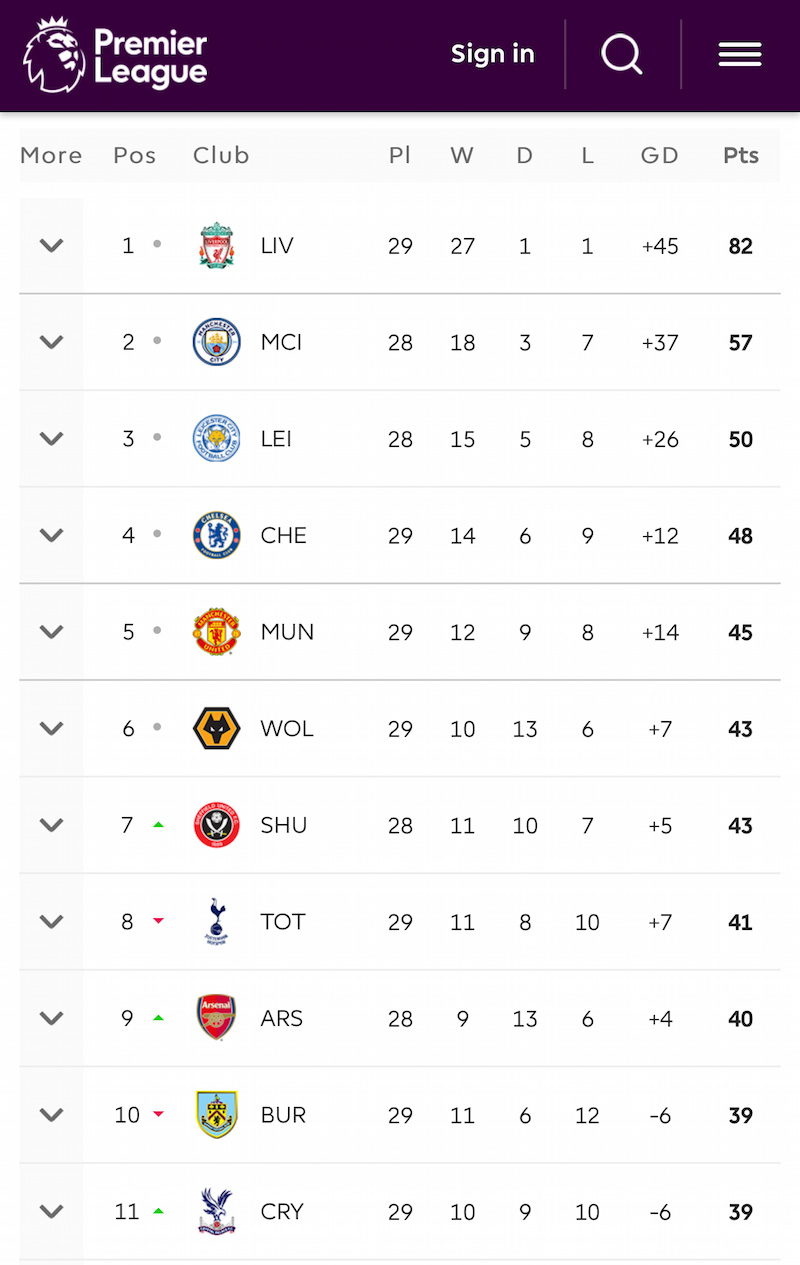800x1265 pixels.
Task: Click the Sign in link
Action: (492, 54)
